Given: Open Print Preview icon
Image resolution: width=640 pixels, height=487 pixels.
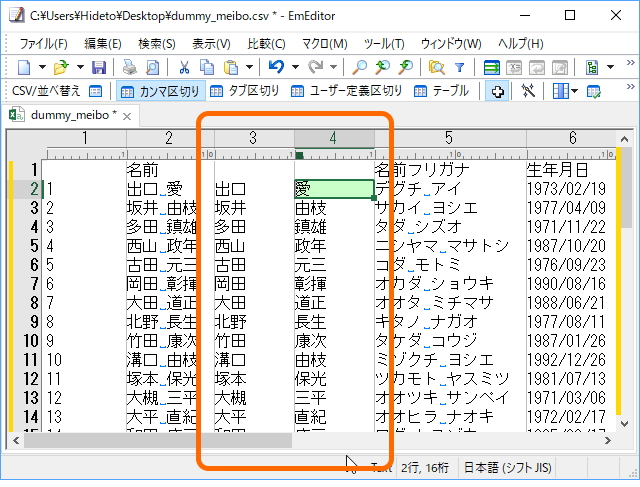Looking at the screenshot, I should [x=152, y=67].
